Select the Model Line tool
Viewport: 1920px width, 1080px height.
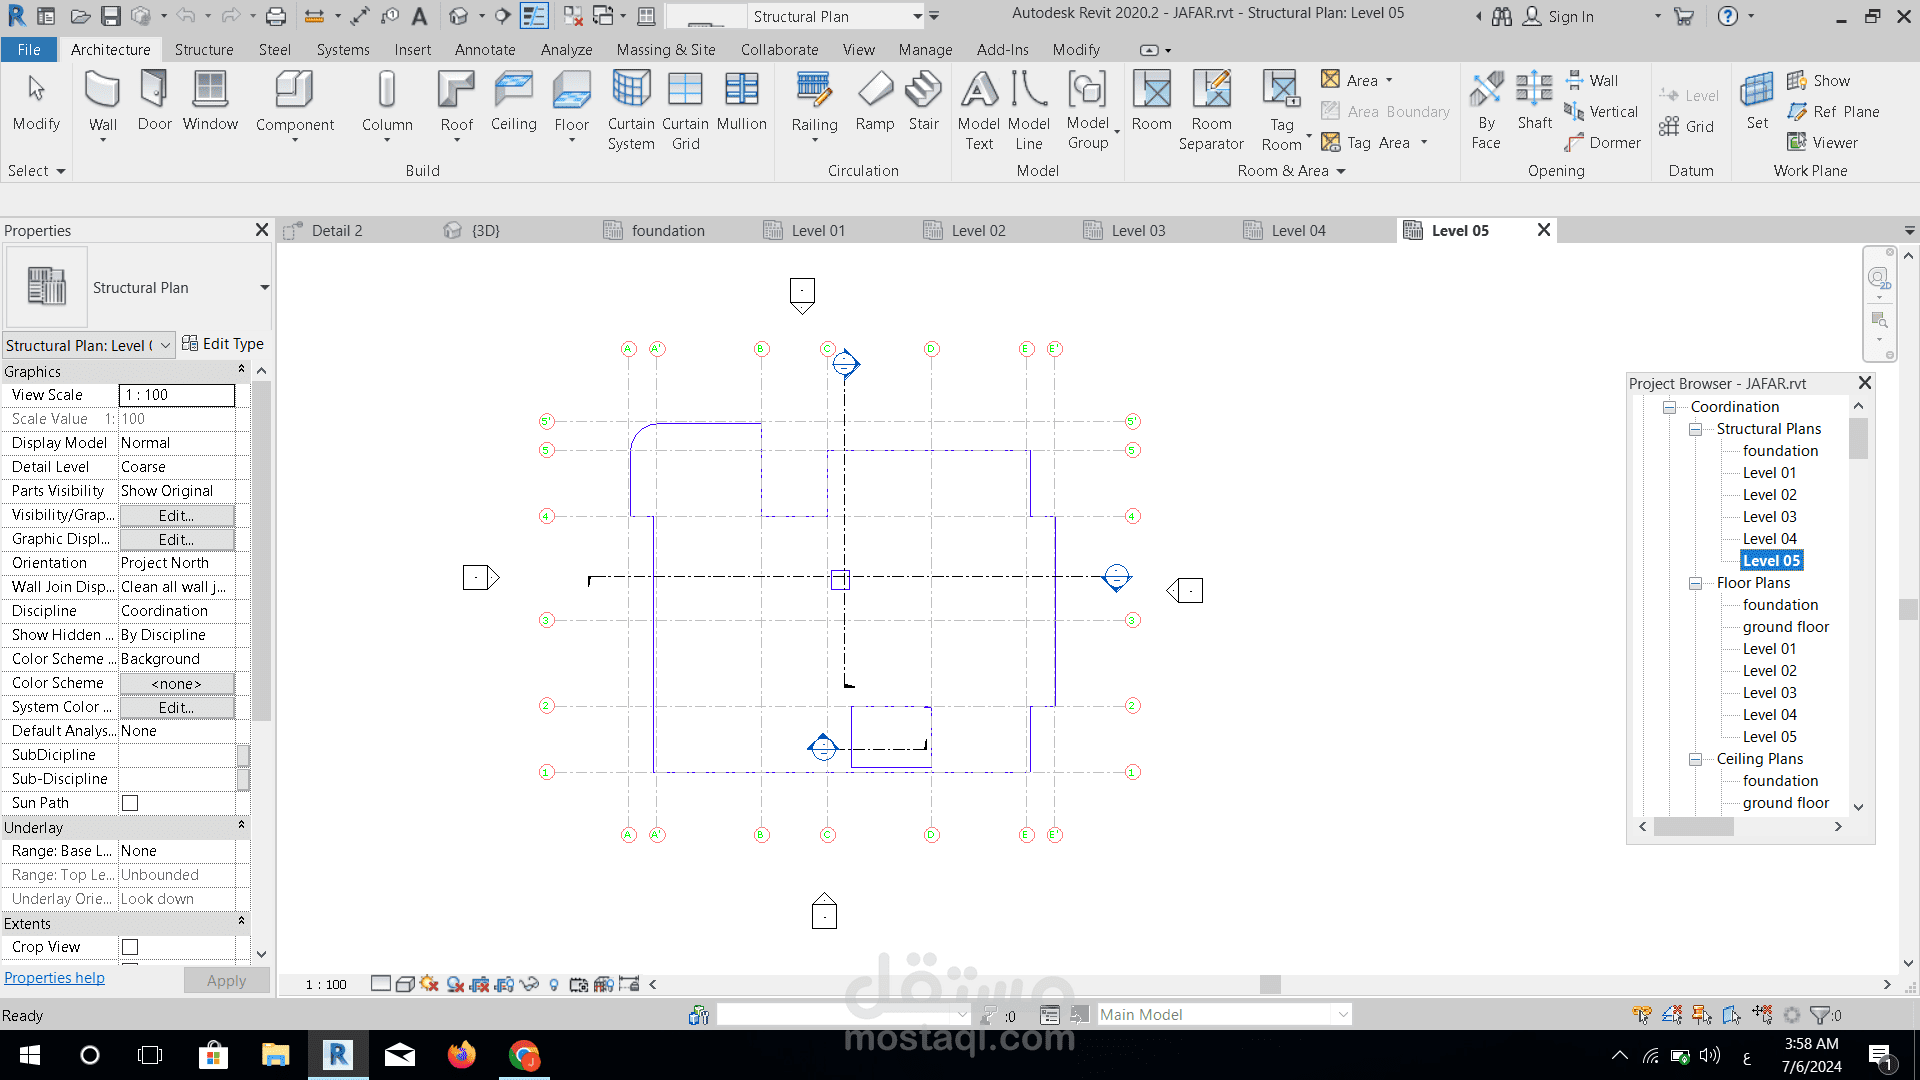1029,110
